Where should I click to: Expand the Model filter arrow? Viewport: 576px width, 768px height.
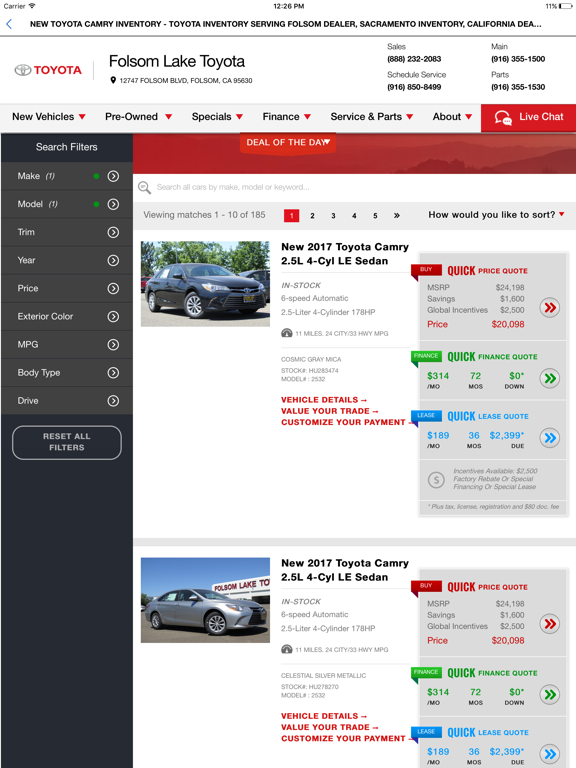(113, 204)
